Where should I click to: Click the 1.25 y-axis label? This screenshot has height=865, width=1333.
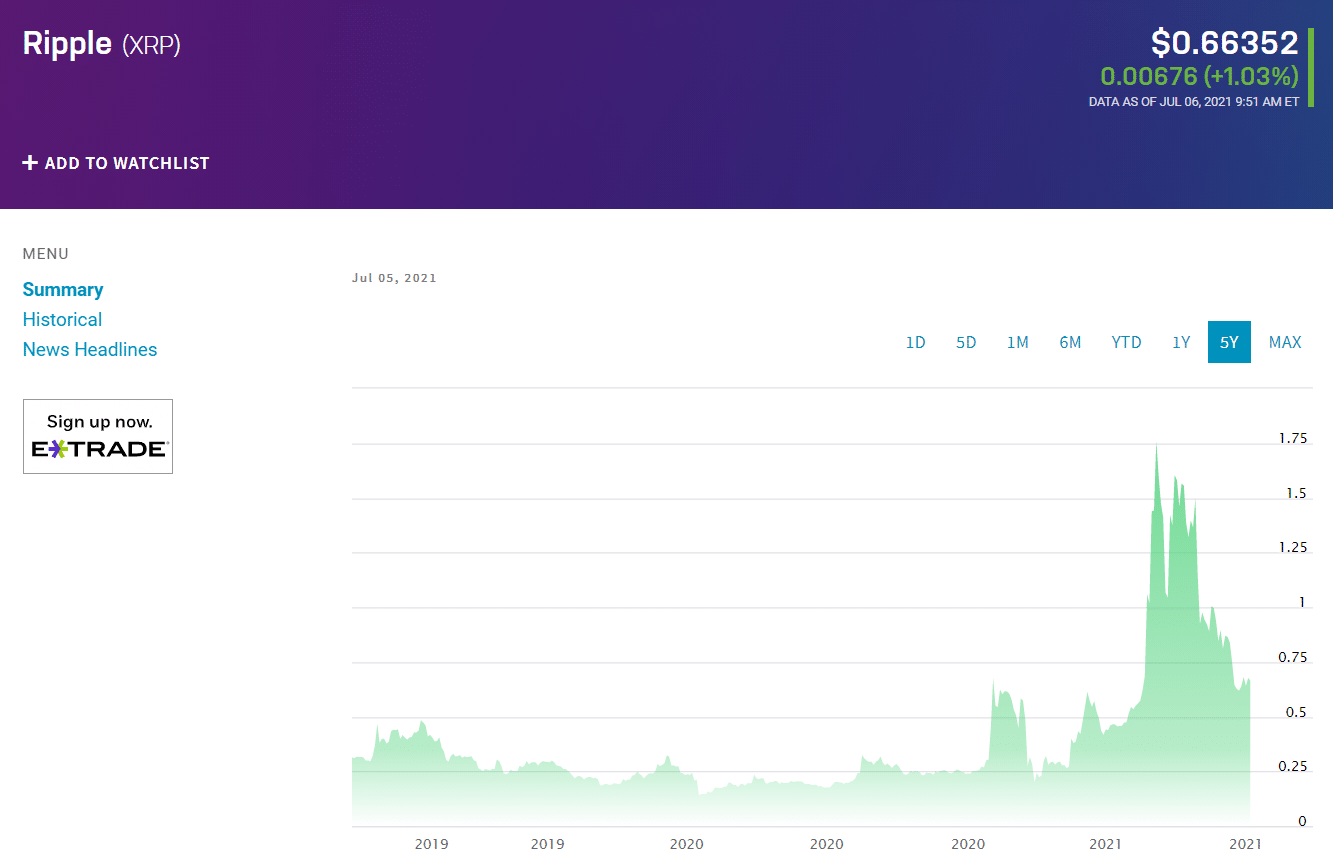1292,547
